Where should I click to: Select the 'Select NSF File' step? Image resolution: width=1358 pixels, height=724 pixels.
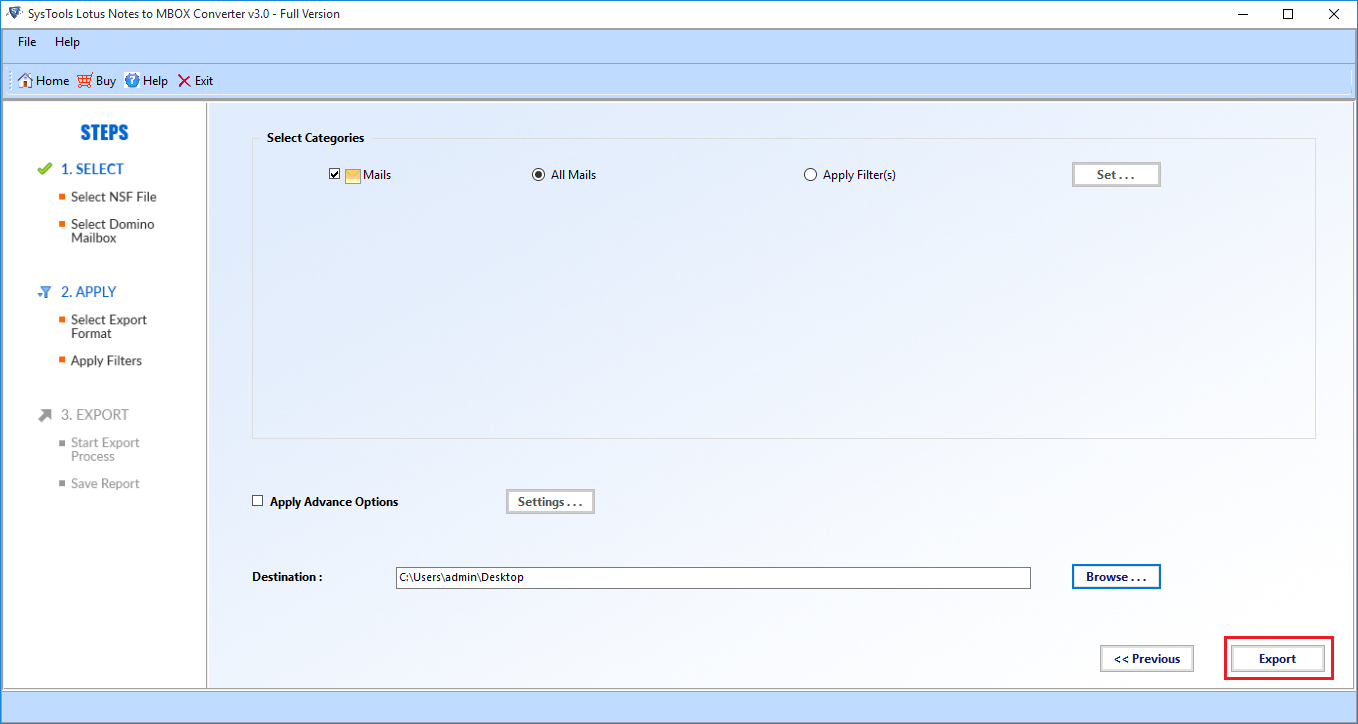point(114,197)
